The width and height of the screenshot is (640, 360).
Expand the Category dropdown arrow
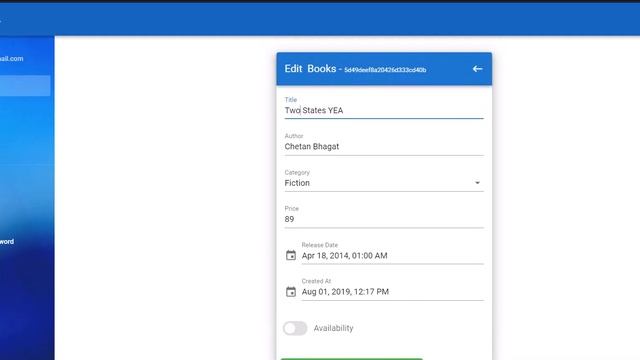[x=477, y=183]
